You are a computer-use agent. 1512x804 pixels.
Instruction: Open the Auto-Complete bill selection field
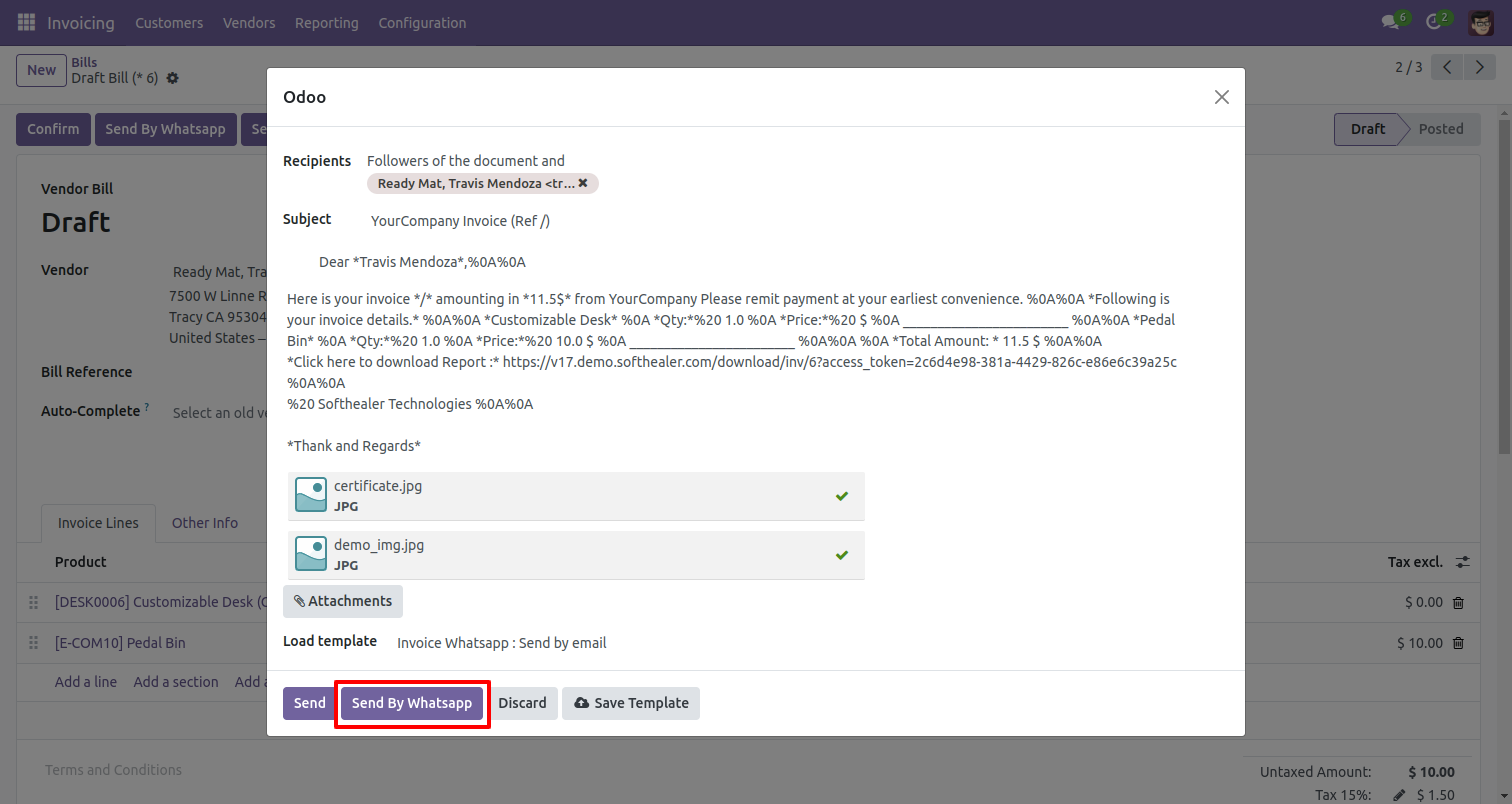[218, 412]
